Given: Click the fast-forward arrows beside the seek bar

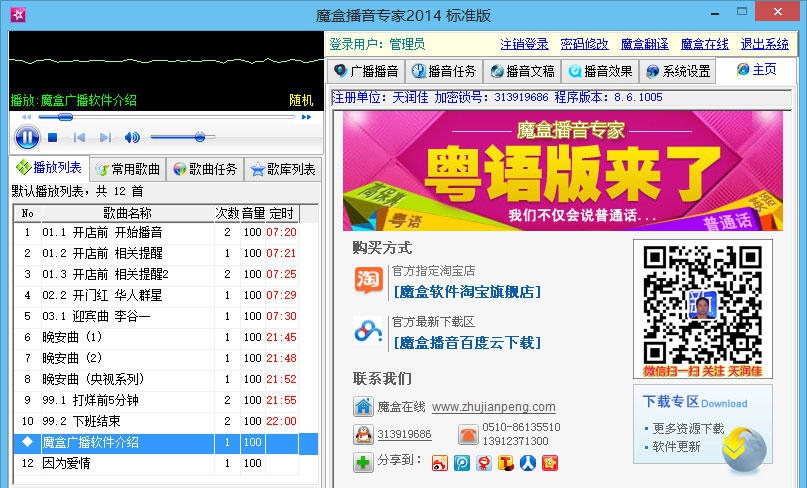Looking at the screenshot, I should (x=308, y=117).
